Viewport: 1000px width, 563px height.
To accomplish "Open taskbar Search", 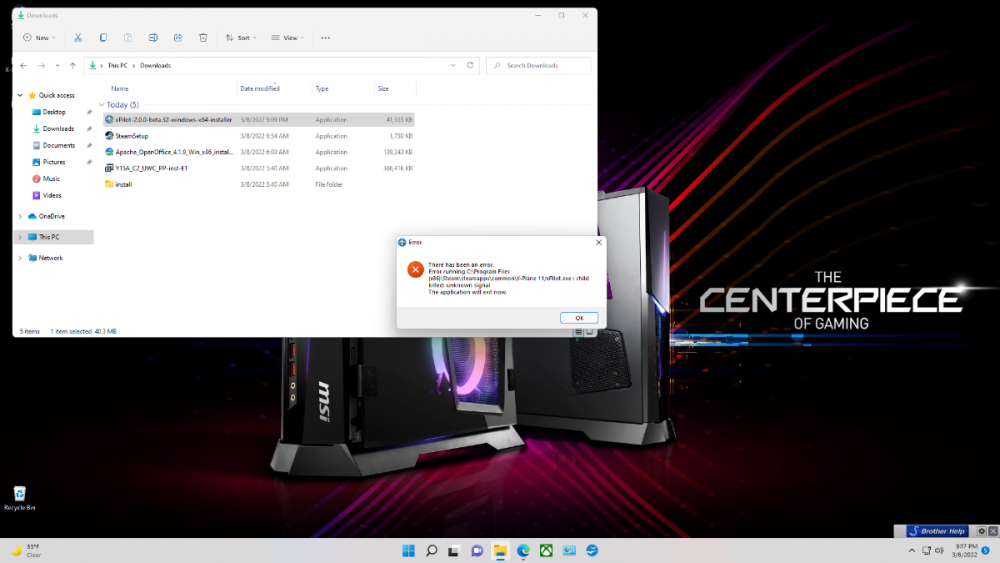I will (x=431, y=550).
